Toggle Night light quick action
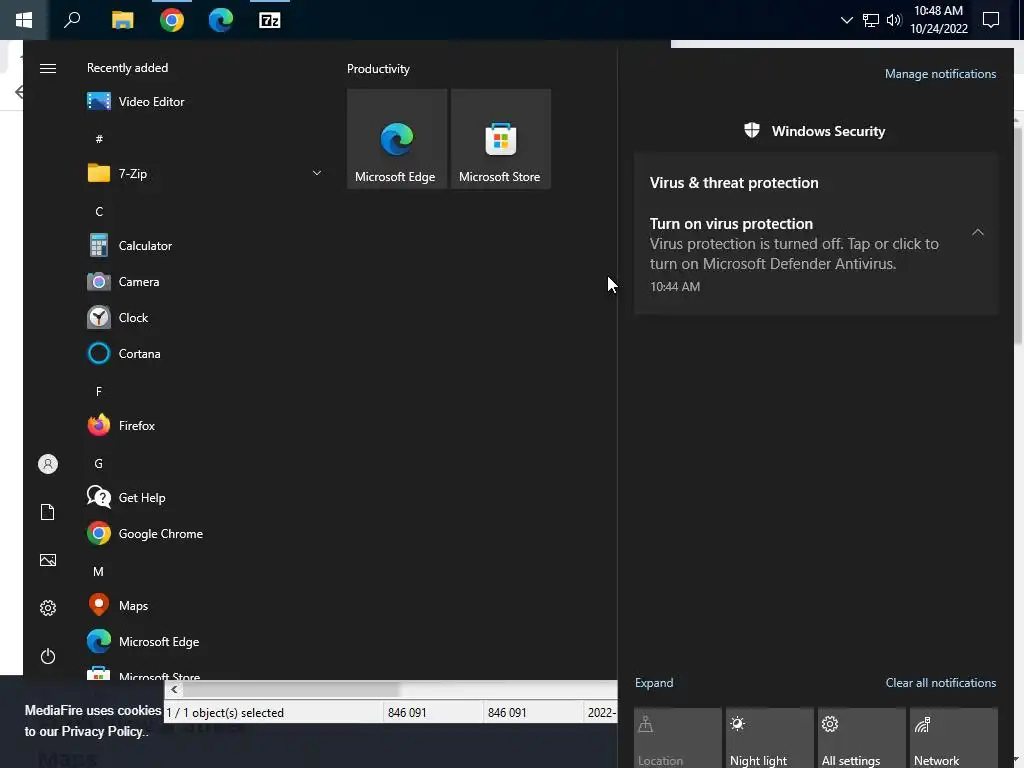The image size is (1024, 768). click(x=769, y=738)
